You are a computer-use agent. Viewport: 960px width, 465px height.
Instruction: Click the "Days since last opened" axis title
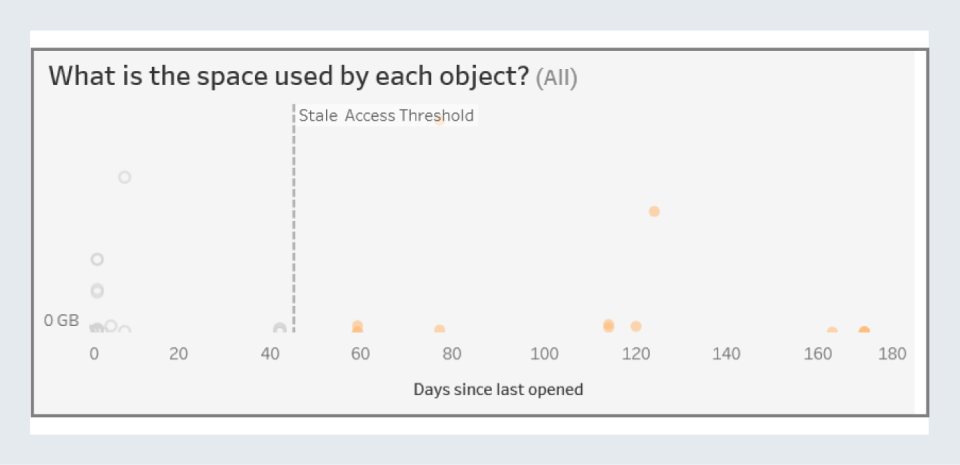pos(498,389)
